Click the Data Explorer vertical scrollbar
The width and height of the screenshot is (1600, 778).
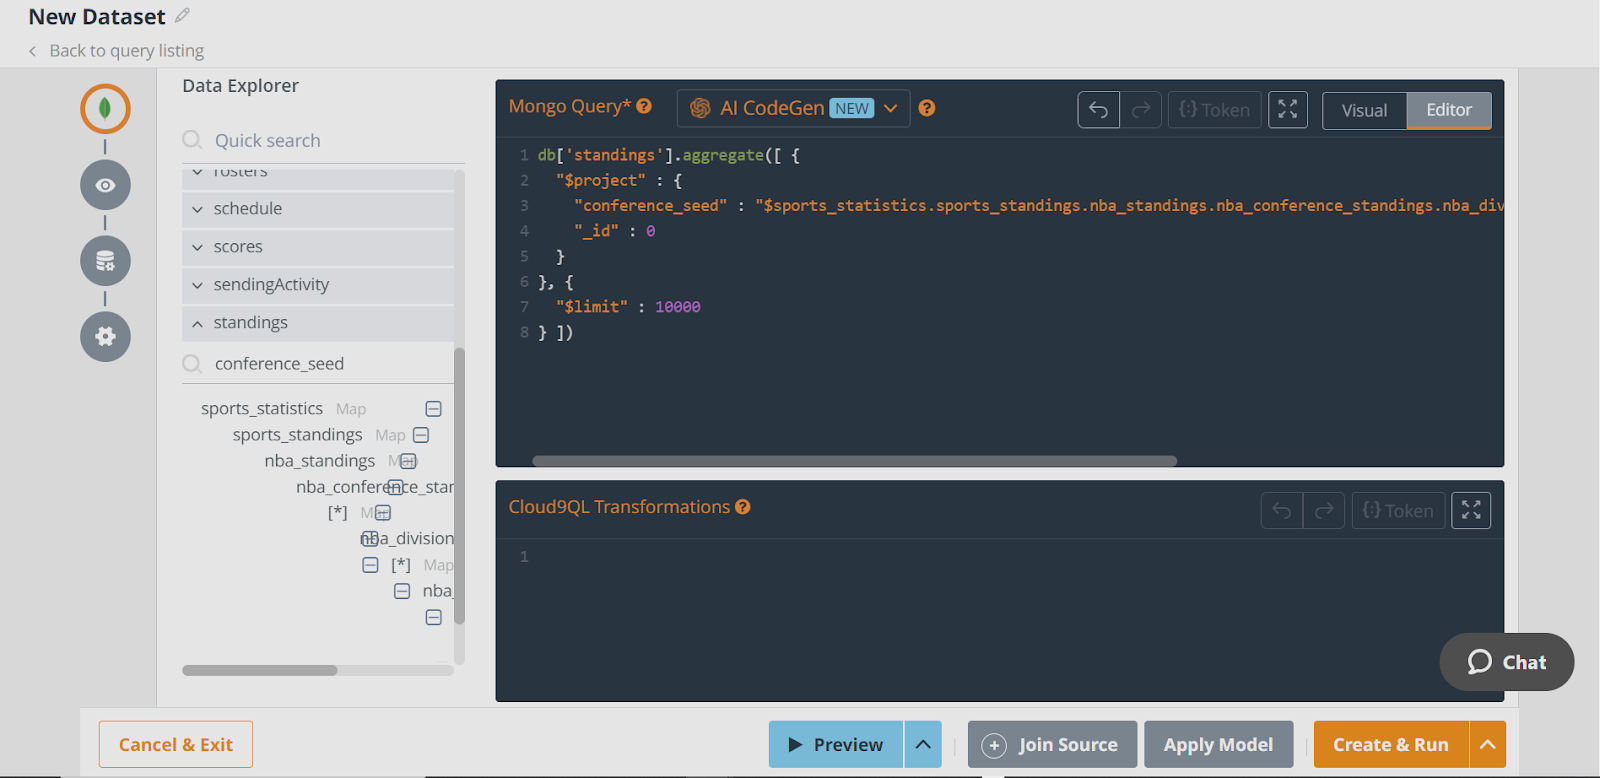(x=459, y=485)
